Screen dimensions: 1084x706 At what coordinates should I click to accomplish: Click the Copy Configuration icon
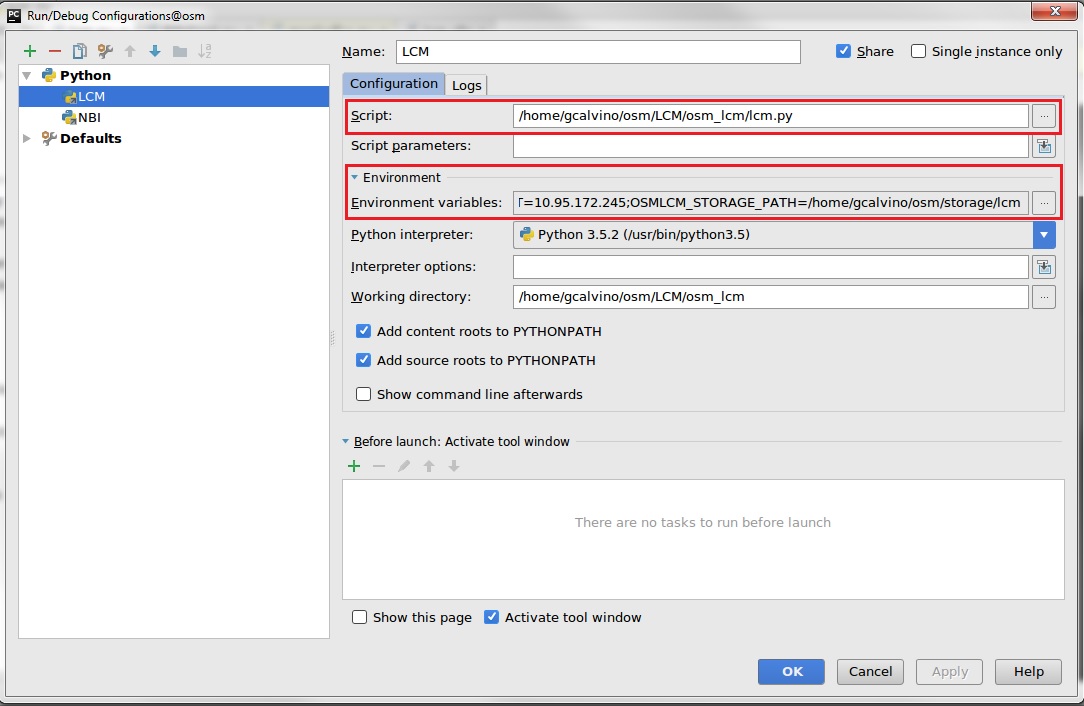80,51
